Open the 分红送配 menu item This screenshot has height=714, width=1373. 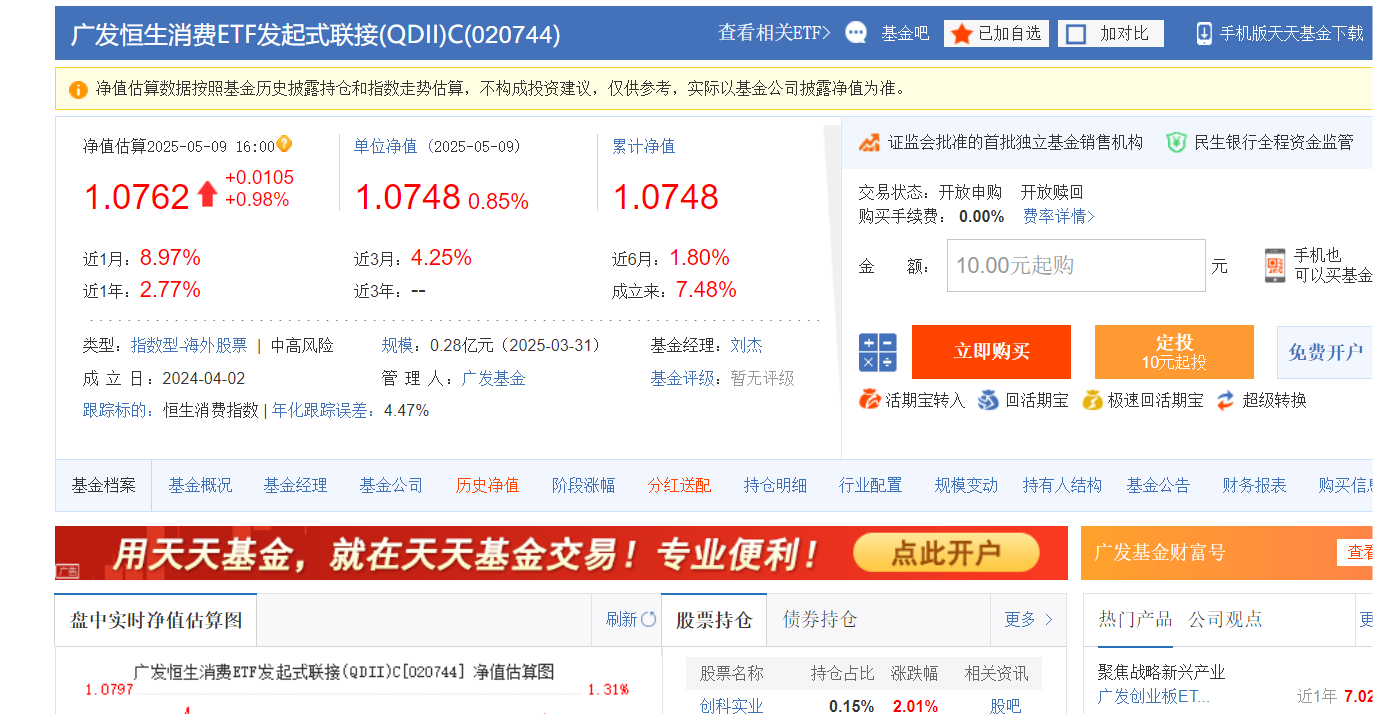point(680,486)
